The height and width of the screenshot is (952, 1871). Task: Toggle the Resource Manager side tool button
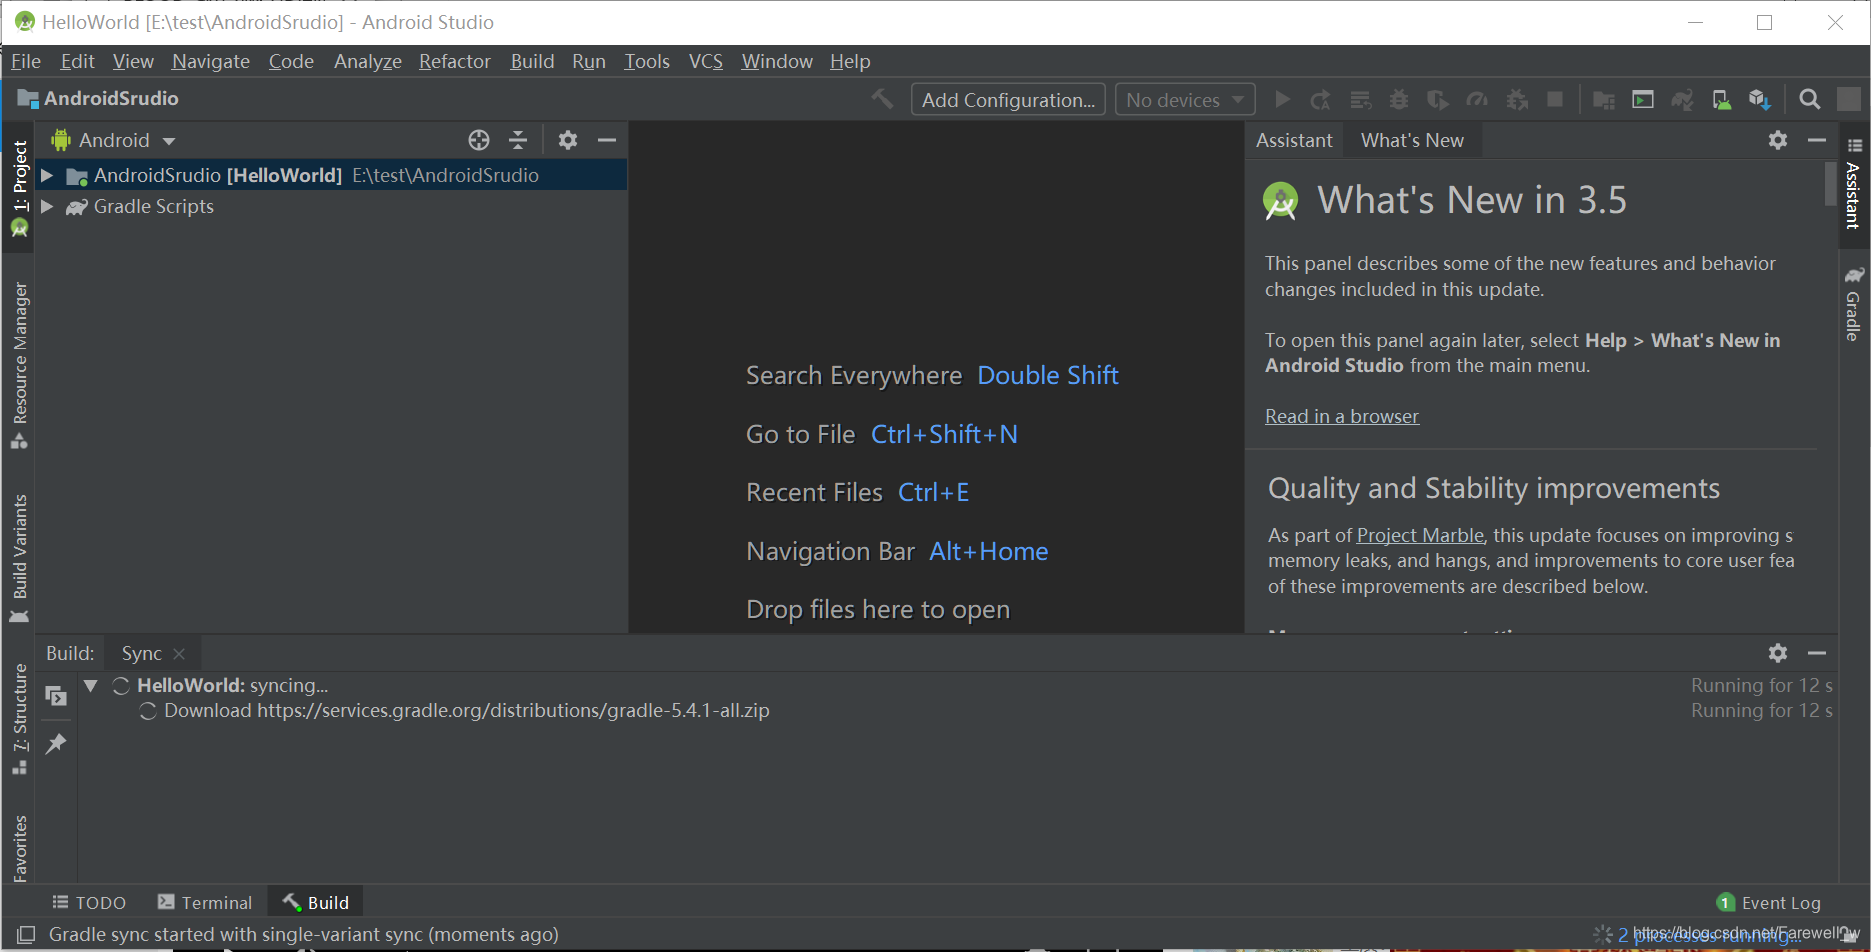click(x=19, y=365)
